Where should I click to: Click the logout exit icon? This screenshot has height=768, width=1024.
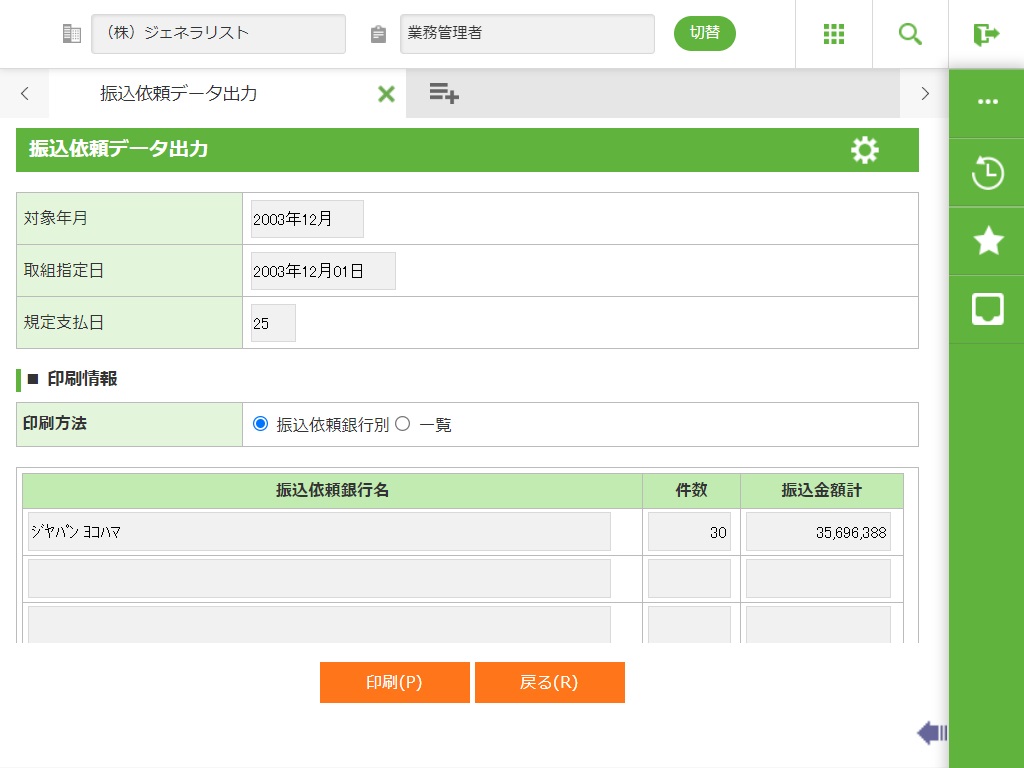986,34
